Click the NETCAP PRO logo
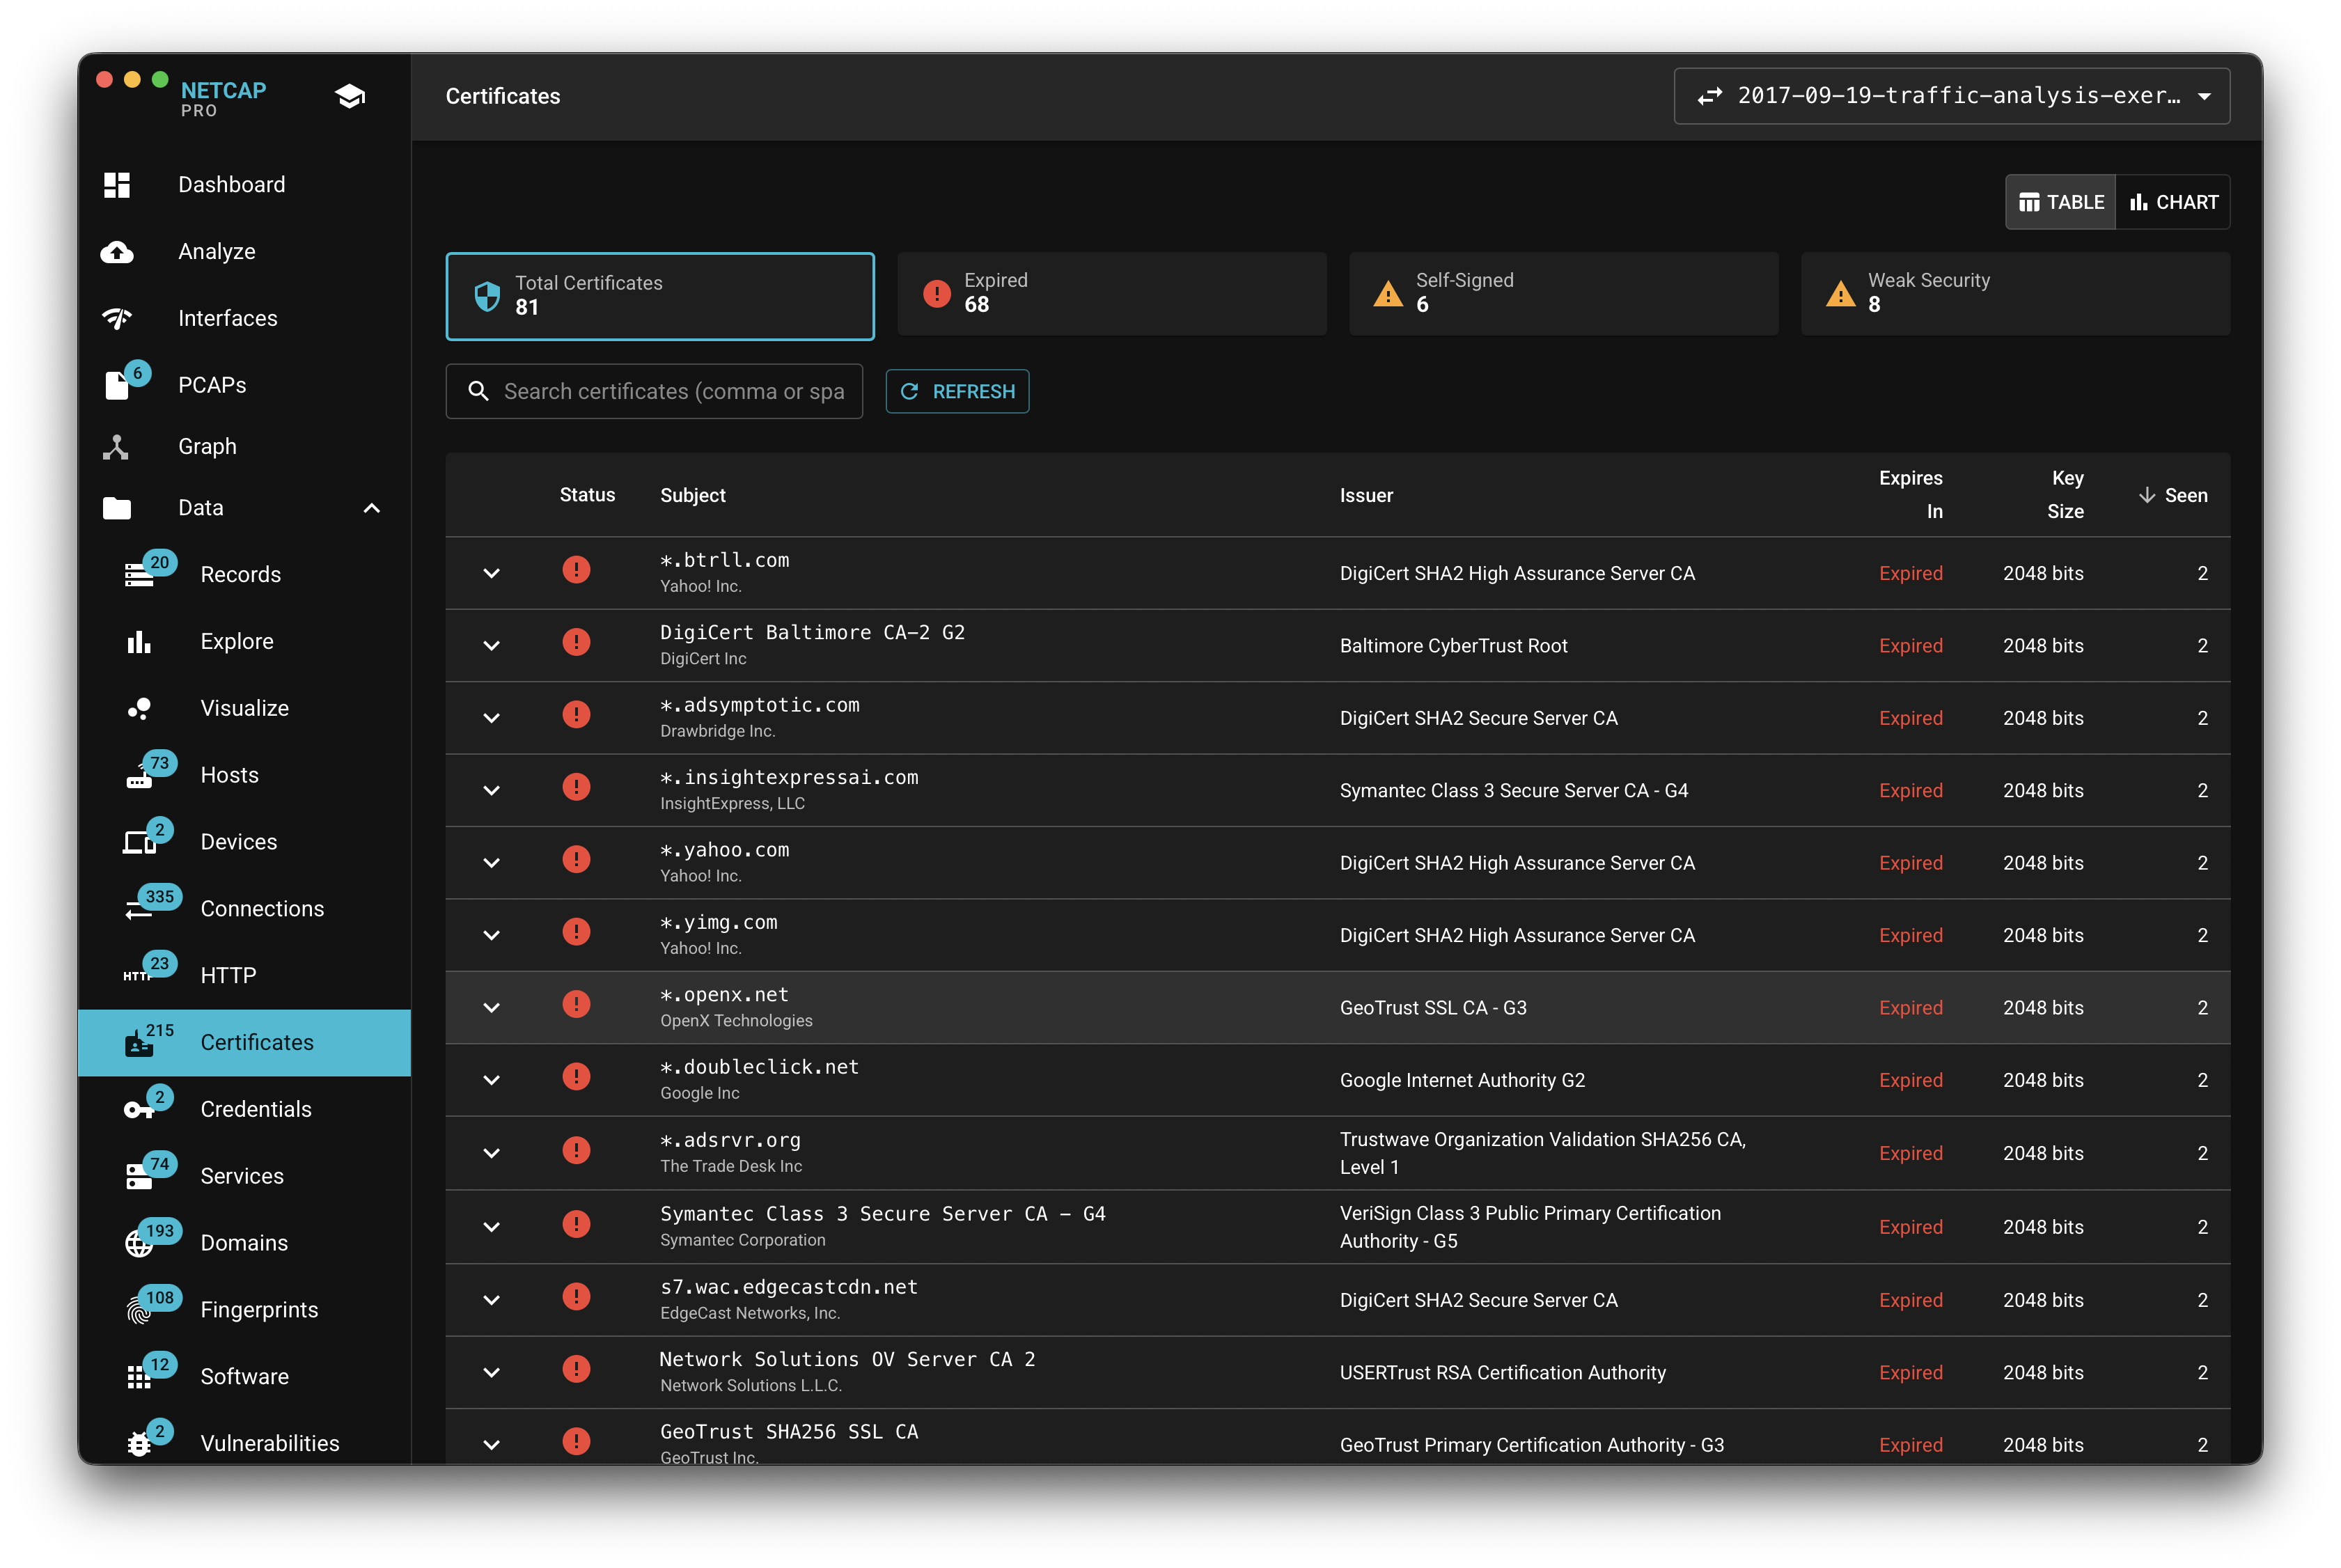This screenshot has width=2341, height=1568. [223, 98]
